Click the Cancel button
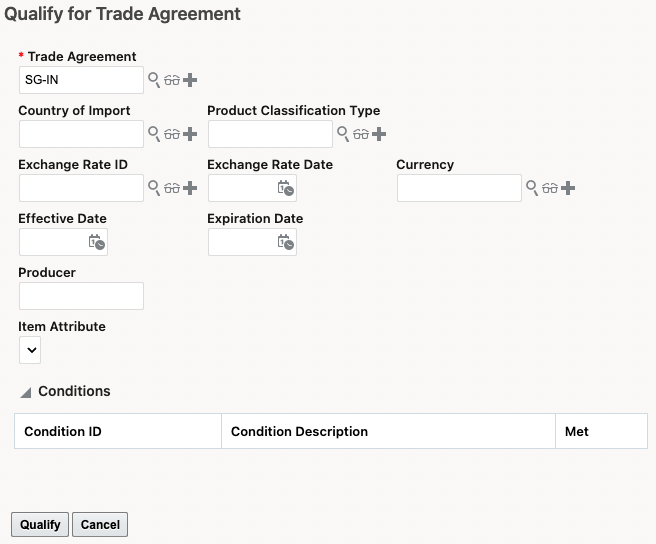 coord(100,524)
